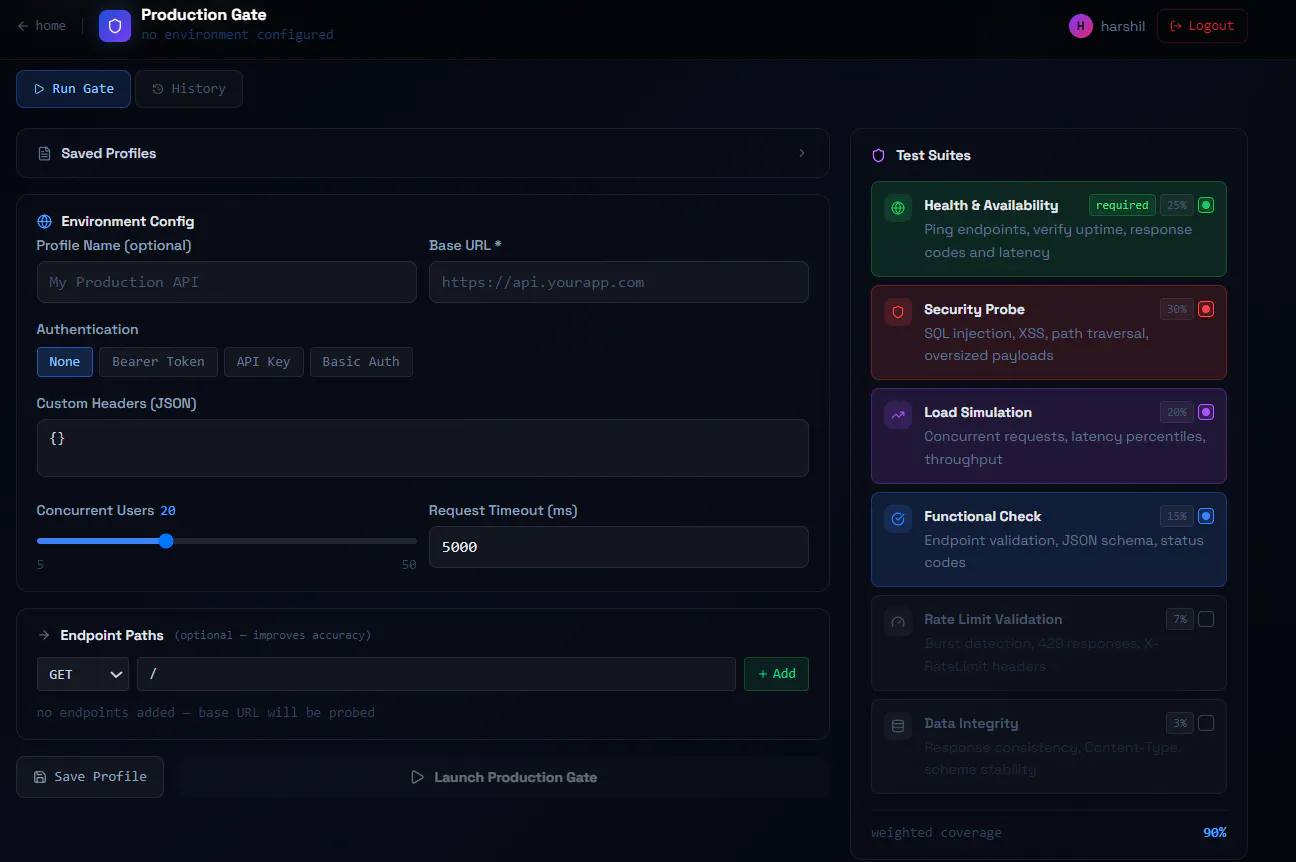Click the Endpoint Paths arrow icon
The image size is (1296, 862).
pyautogui.click(x=44, y=635)
